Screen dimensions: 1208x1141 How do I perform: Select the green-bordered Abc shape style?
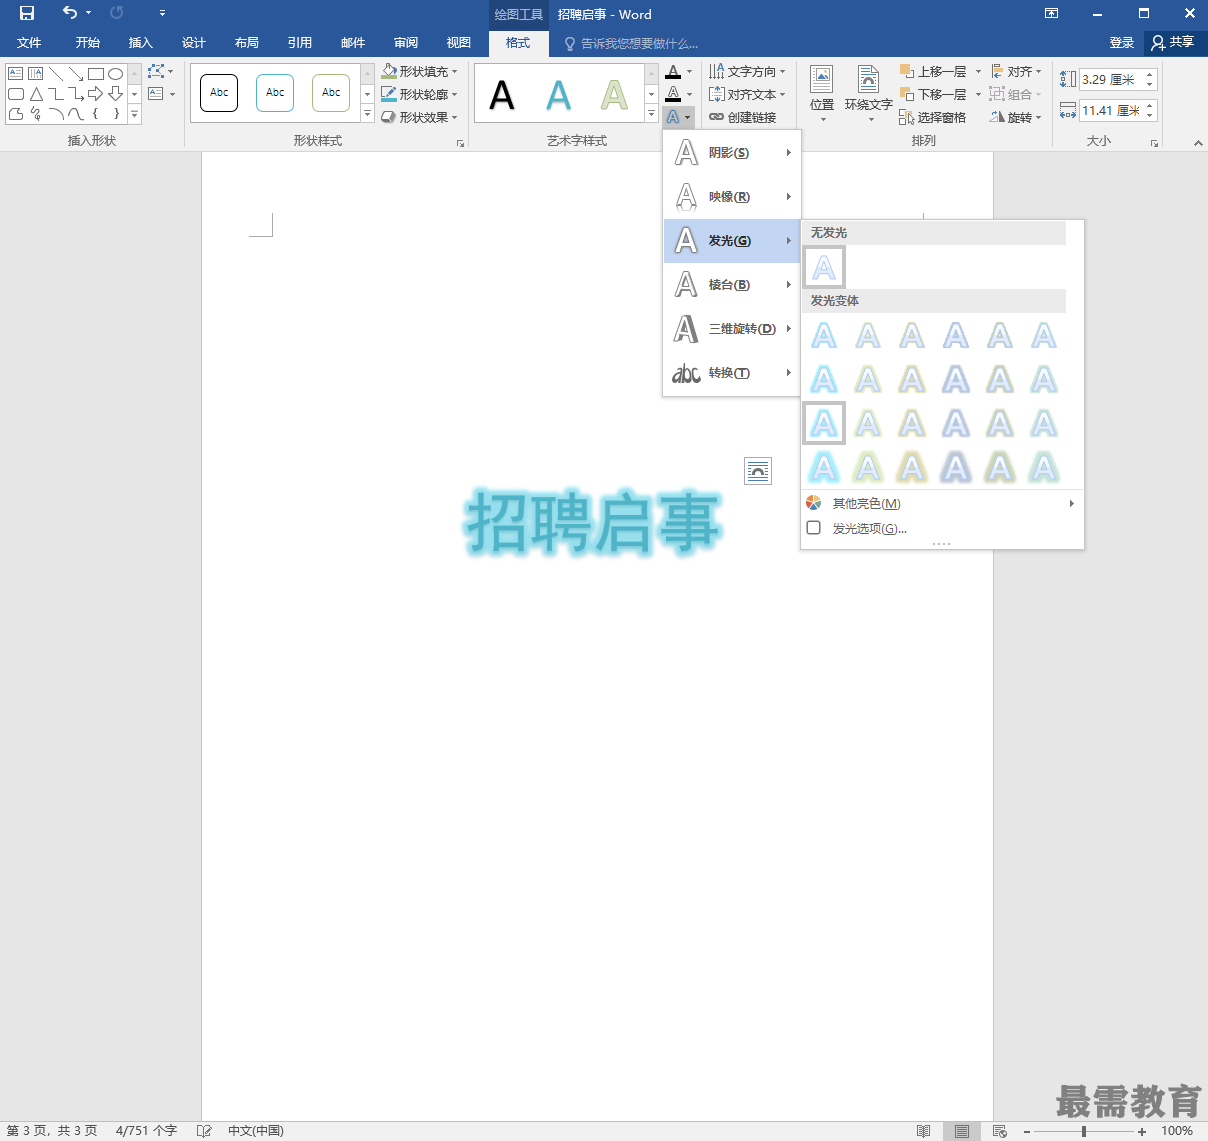pos(331,93)
